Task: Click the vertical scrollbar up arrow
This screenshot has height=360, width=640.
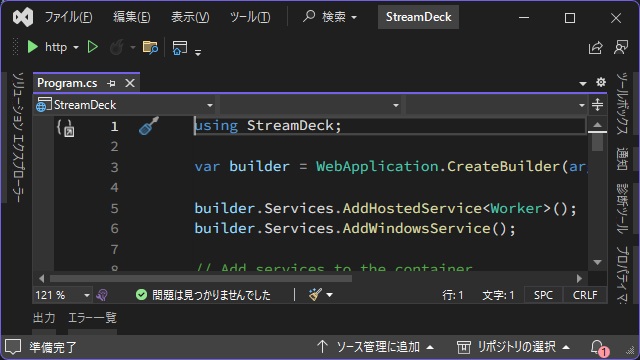Action: pyautogui.click(x=597, y=124)
